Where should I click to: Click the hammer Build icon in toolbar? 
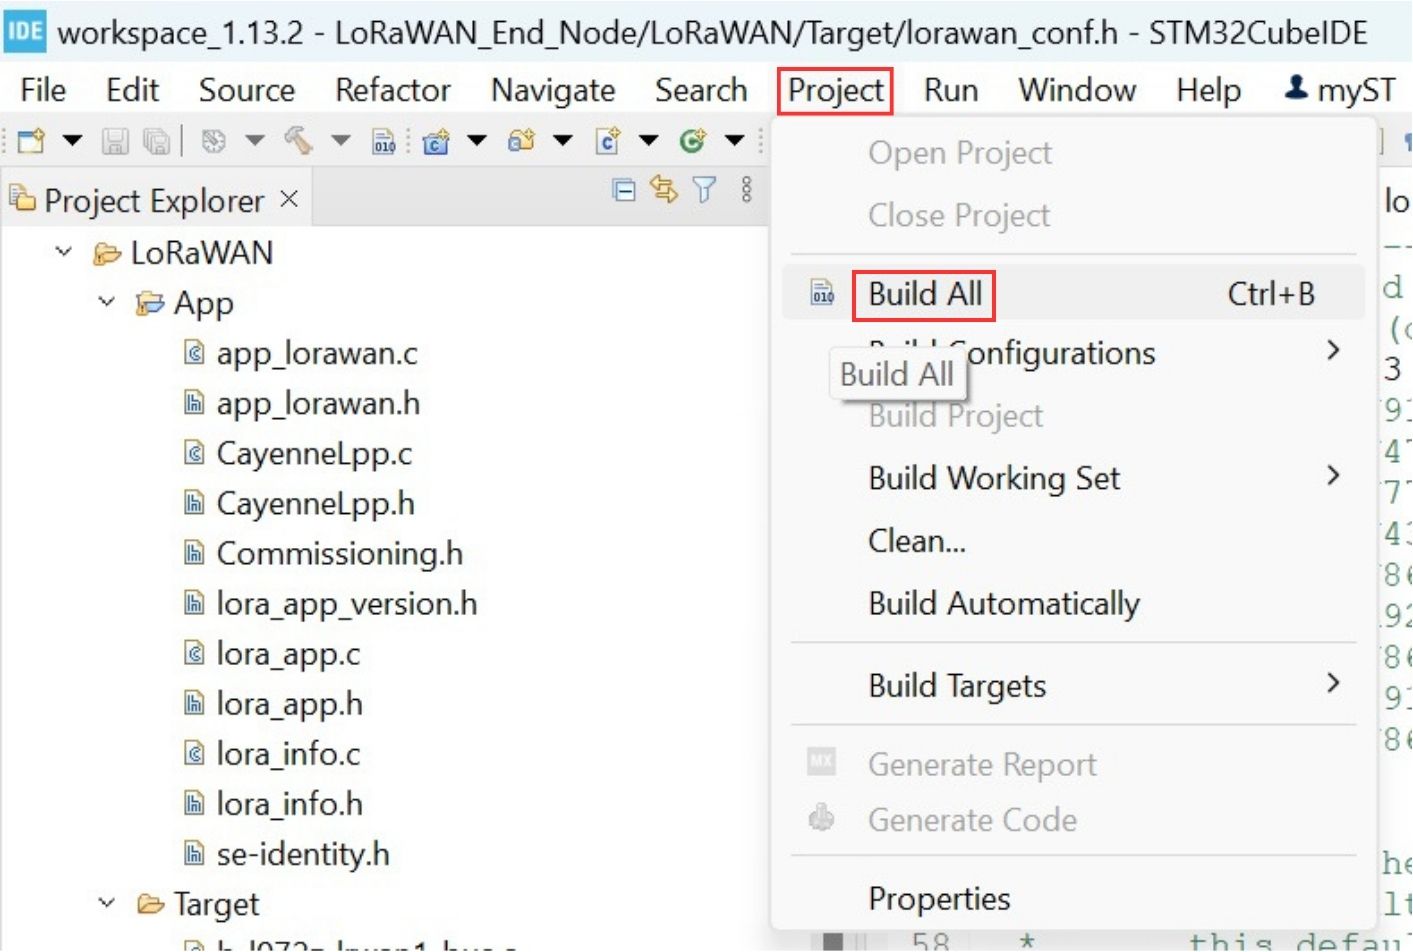299,141
